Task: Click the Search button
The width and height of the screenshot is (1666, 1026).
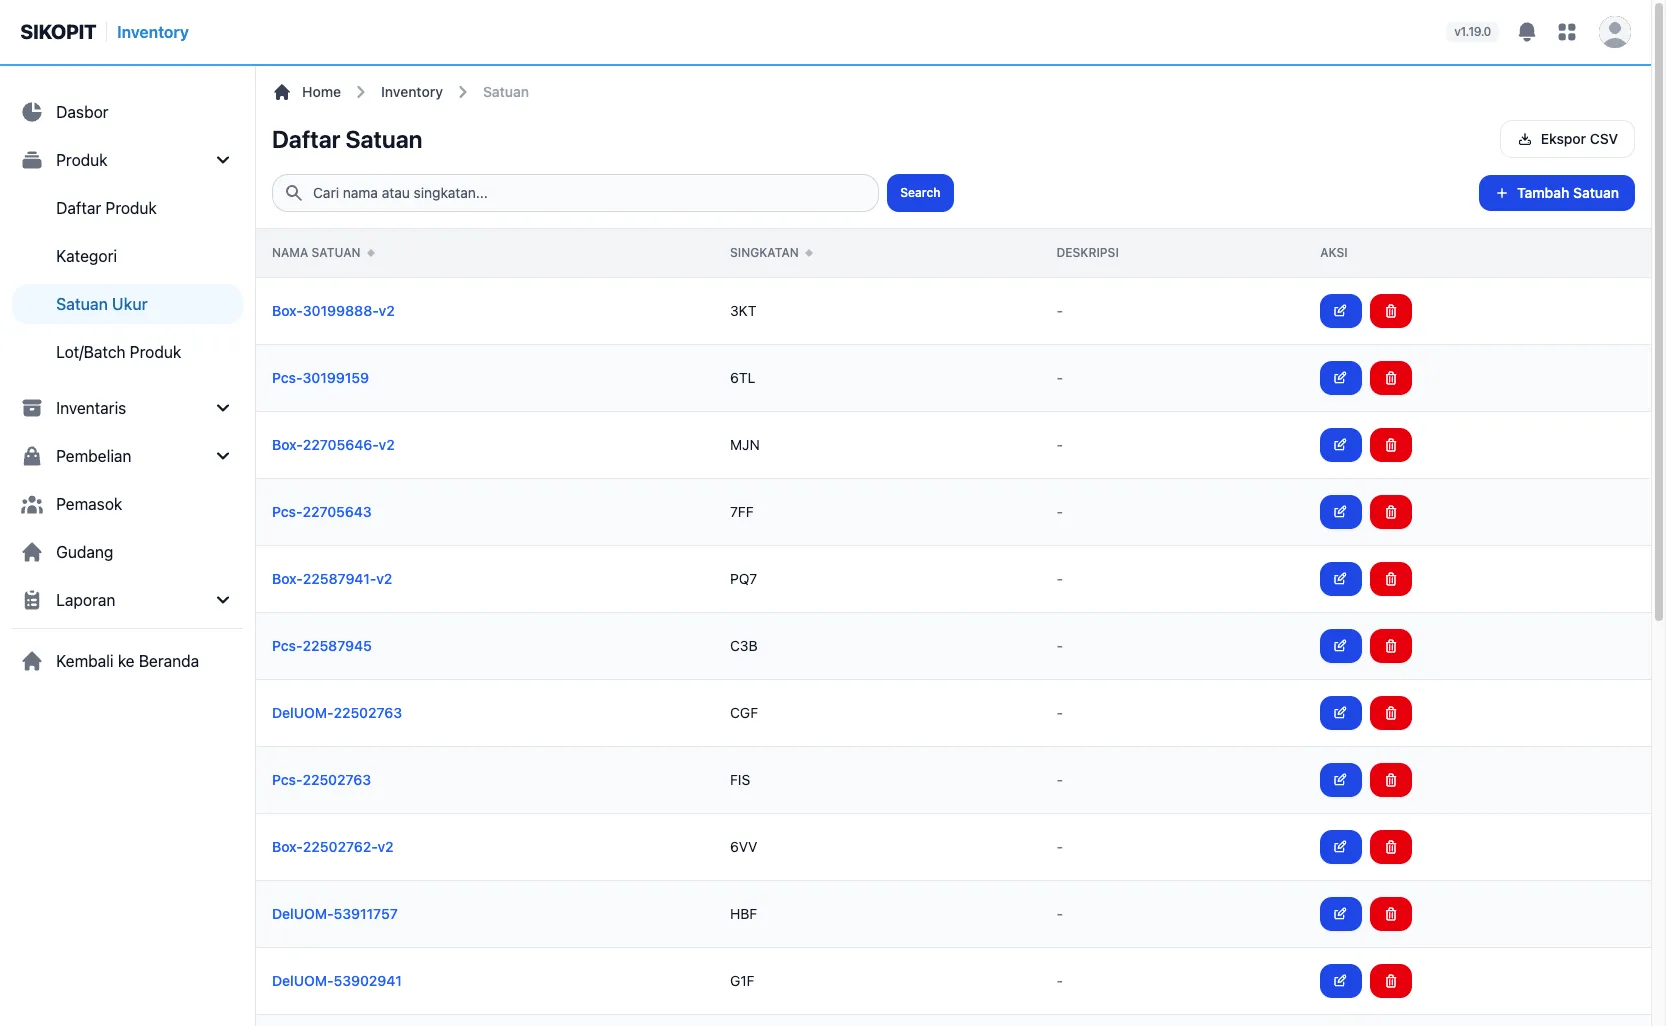Action: coord(920,193)
